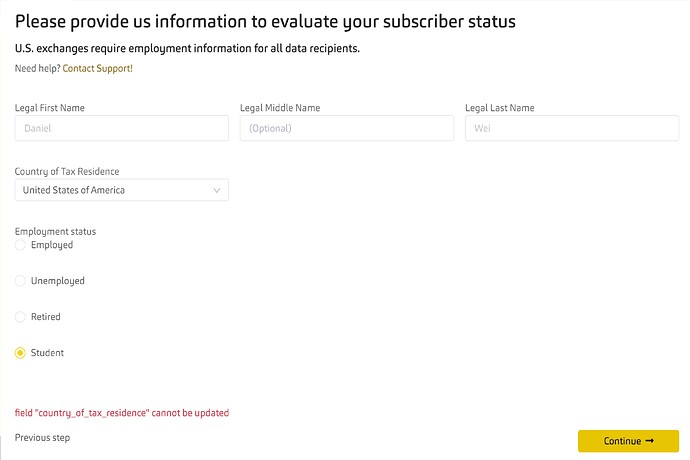Screen dimensions: 690x460
Task: Click the Legal Middle Name input
Action: pos(346,128)
